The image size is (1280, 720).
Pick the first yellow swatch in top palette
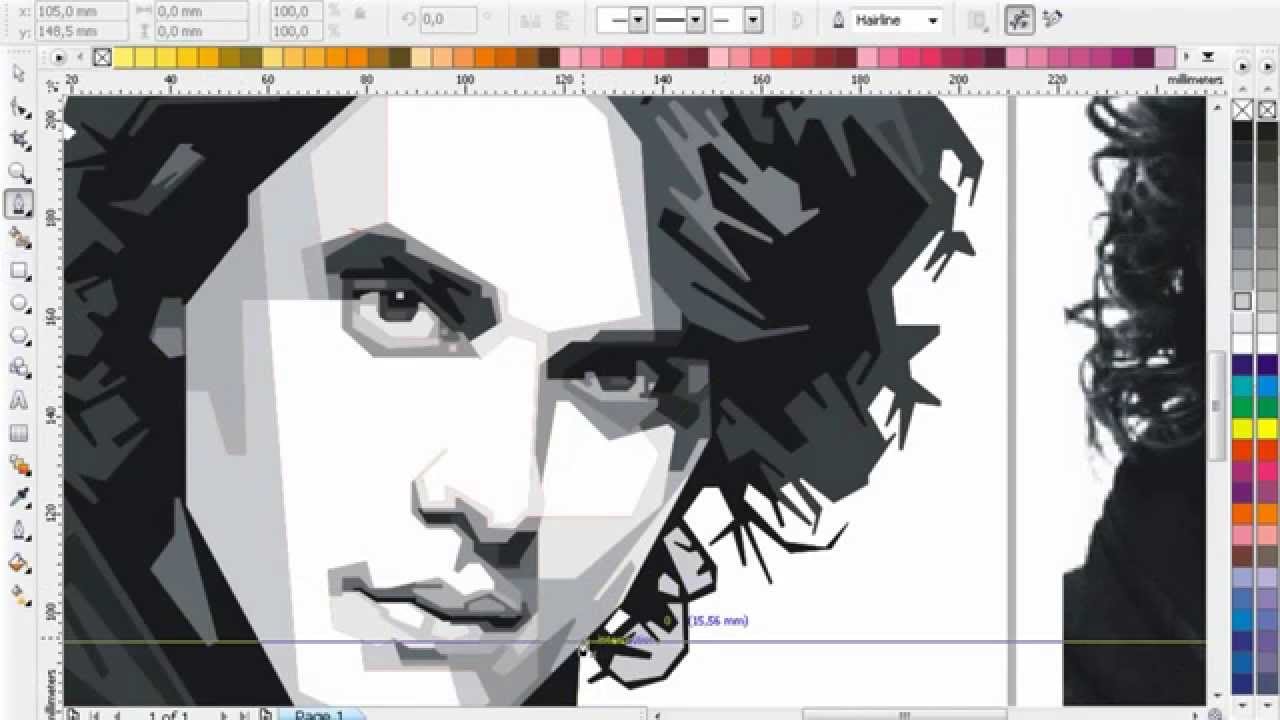click(x=123, y=58)
